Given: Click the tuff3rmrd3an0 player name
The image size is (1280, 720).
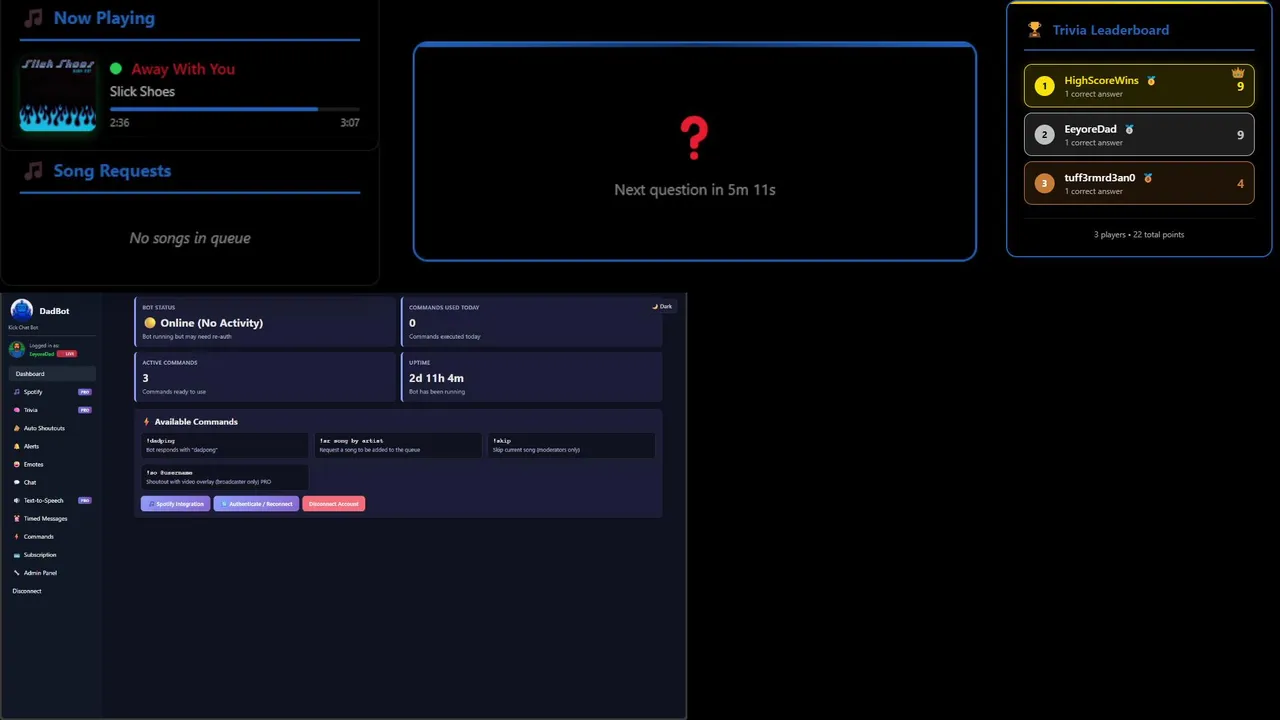Looking at the screenshot, I should (x=1100, y=178).
